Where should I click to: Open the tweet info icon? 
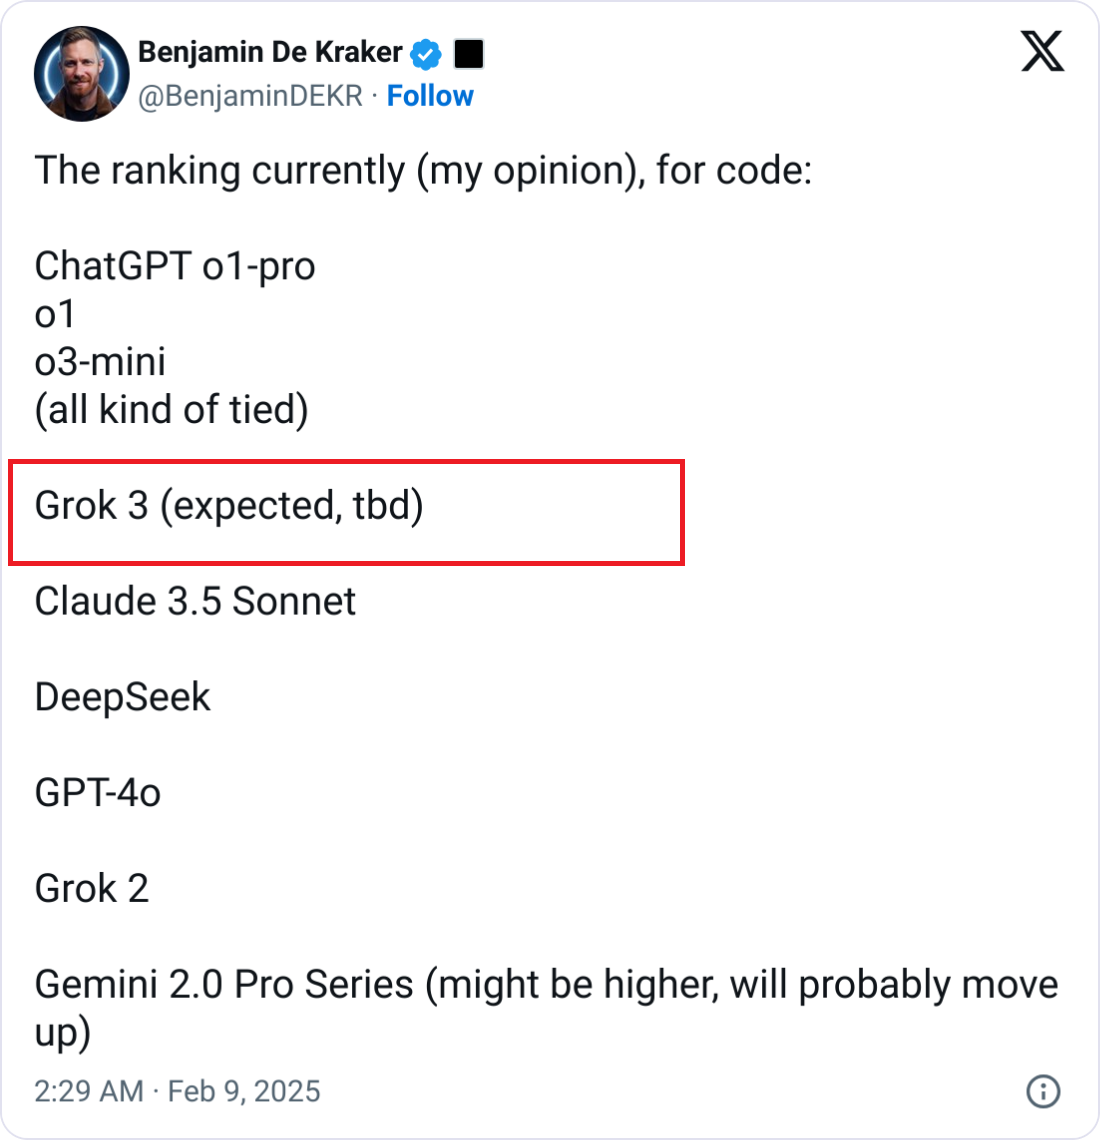tap(1043, 1091)
